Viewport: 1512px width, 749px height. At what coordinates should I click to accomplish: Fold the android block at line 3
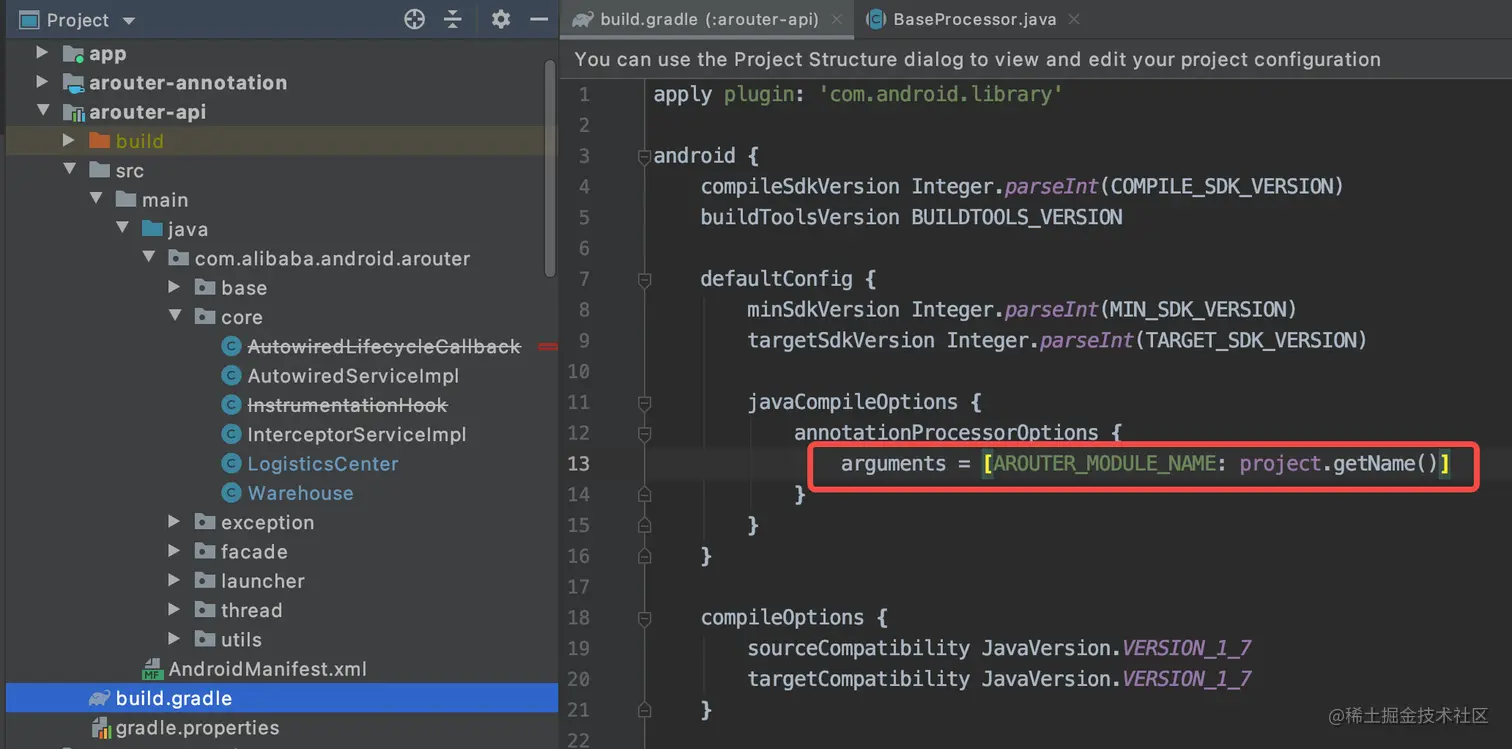click(644, 156)
